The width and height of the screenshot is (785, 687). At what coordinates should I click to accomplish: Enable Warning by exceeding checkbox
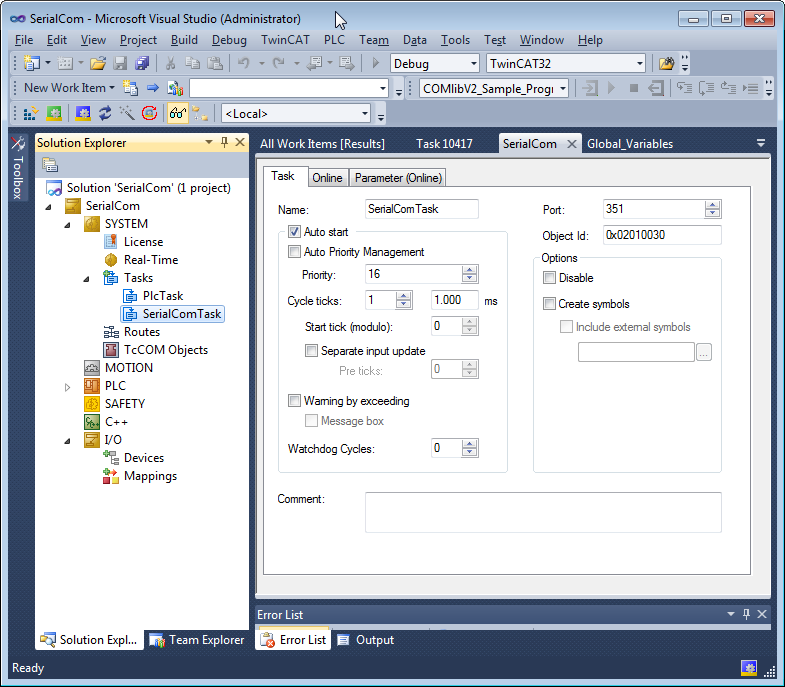click(294, 401)
